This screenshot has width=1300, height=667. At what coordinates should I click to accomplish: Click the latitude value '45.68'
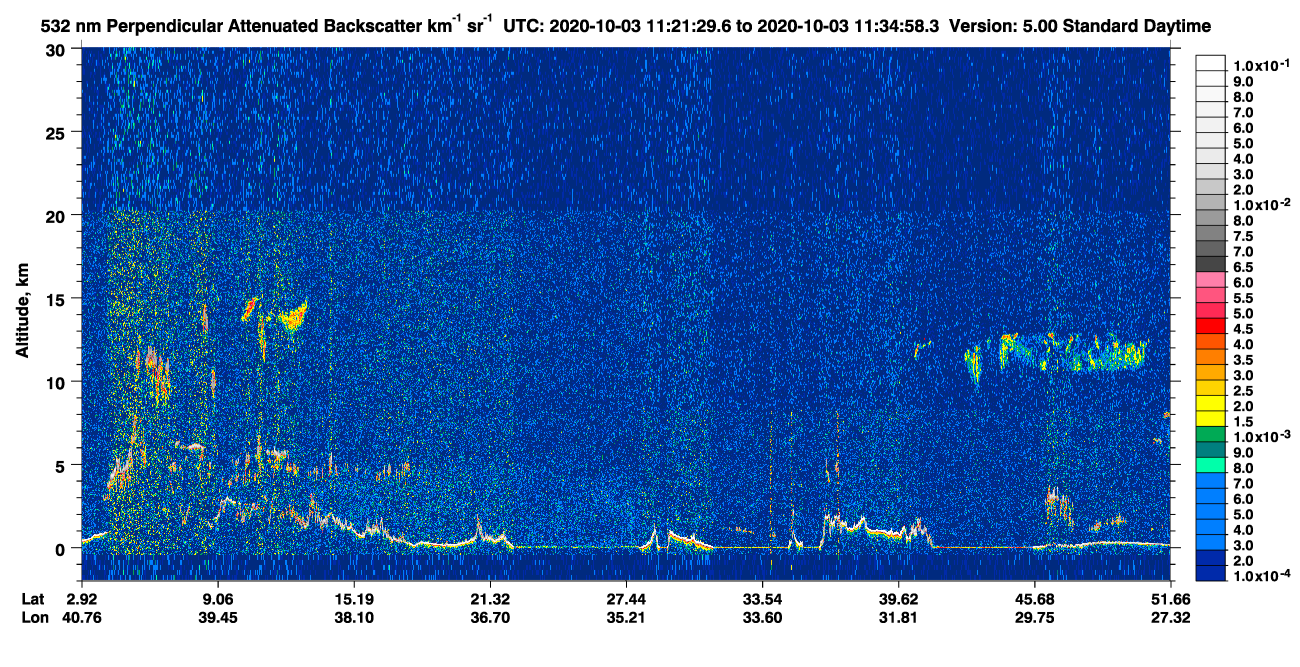[1034, 598]
